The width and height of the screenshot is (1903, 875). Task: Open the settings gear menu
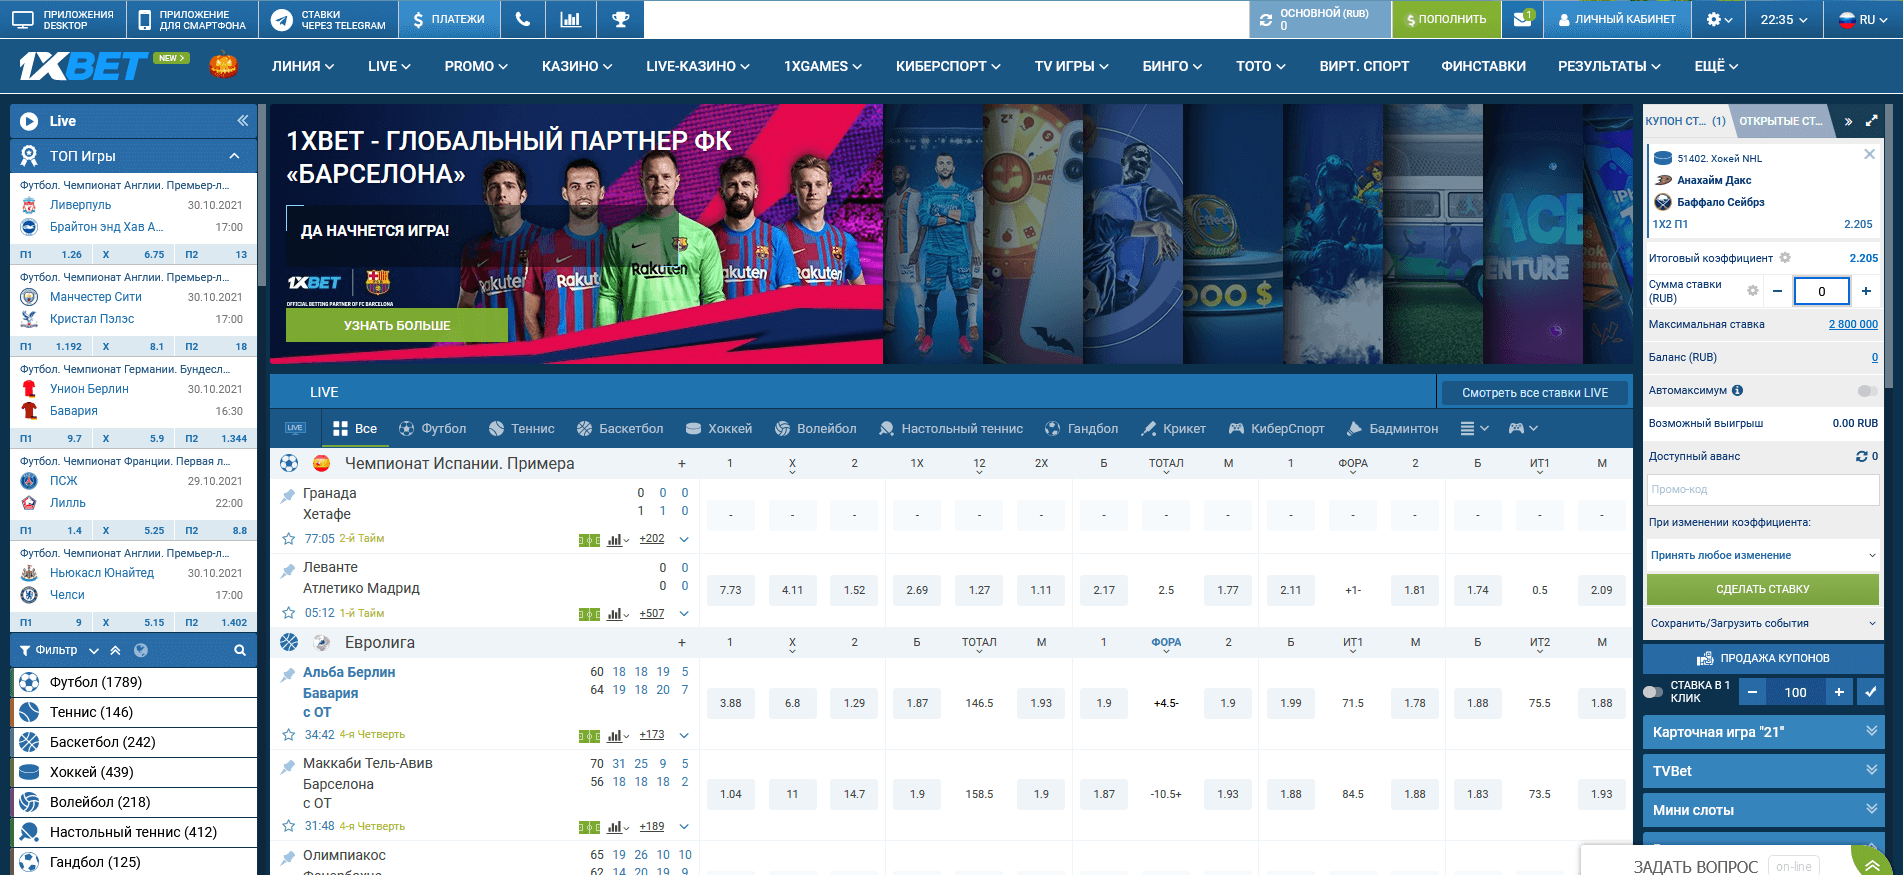coord(1719,19)
